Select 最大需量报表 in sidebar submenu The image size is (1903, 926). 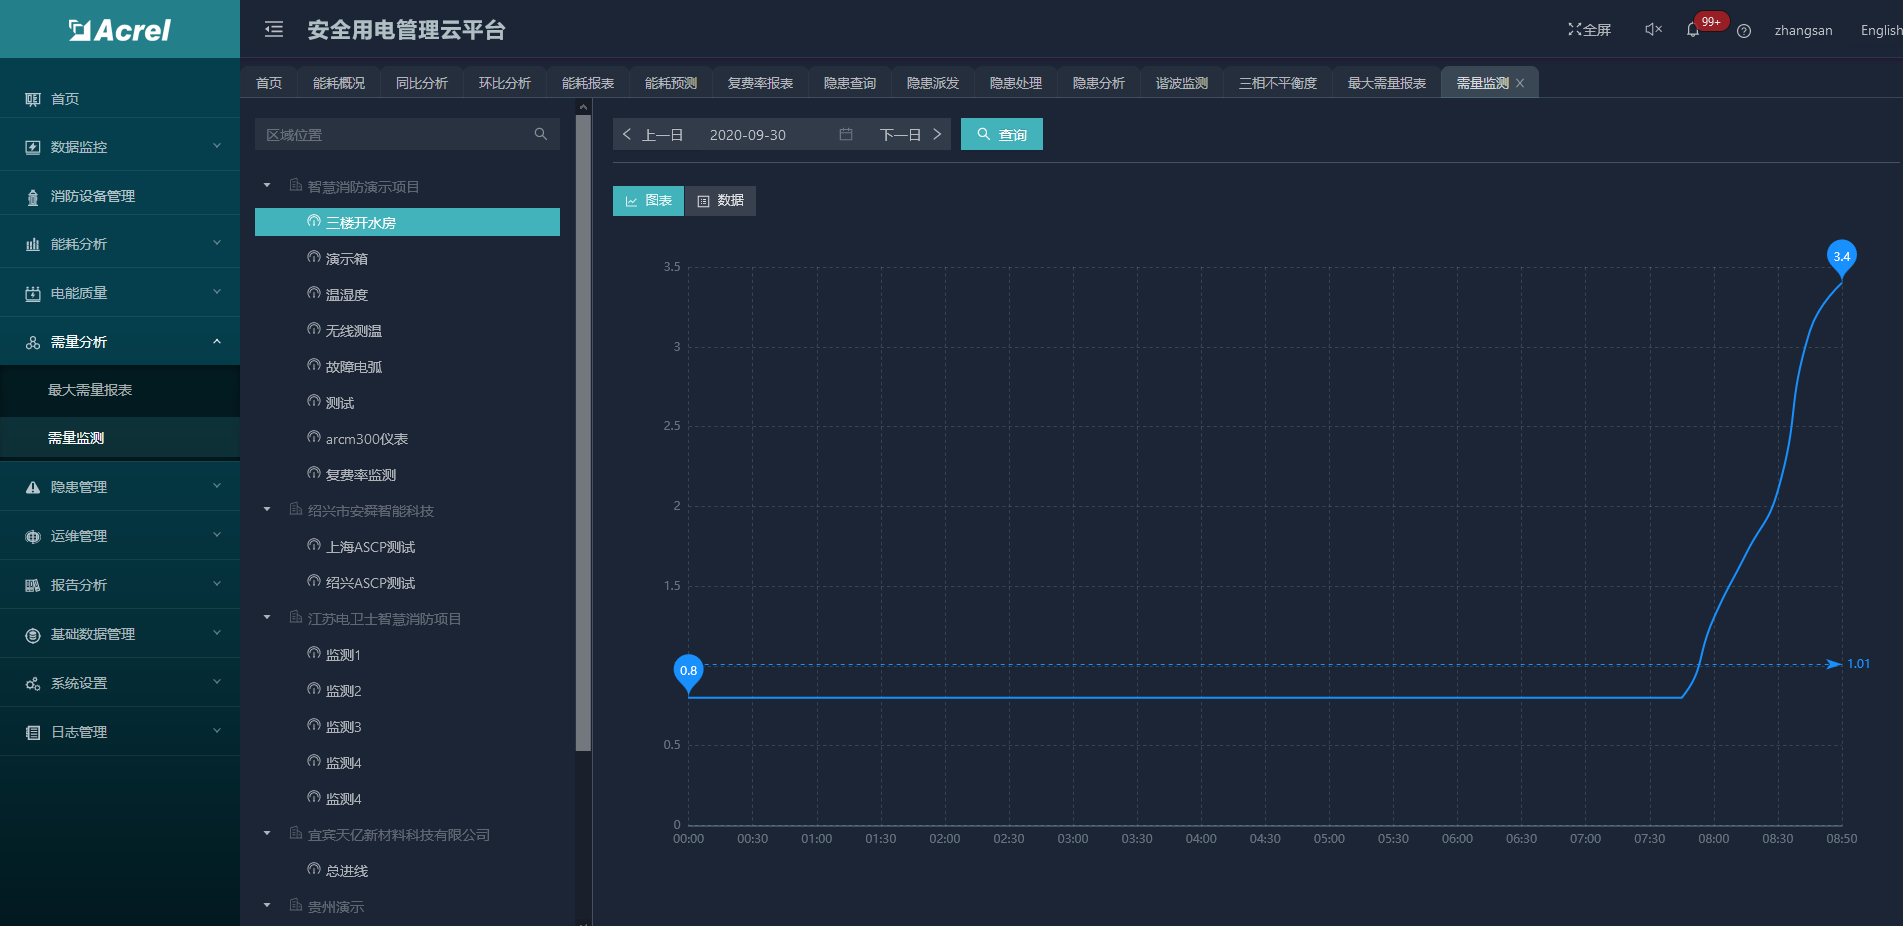point(90,390)
